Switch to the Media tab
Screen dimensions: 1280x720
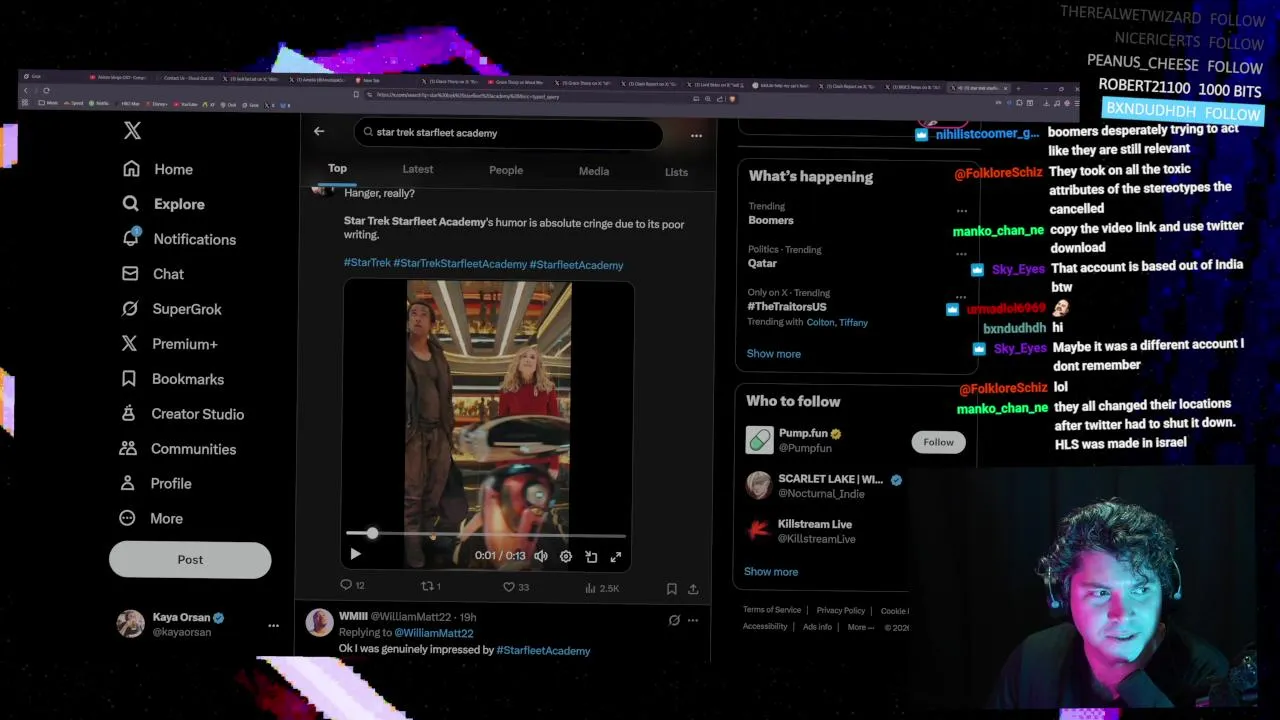594,171
